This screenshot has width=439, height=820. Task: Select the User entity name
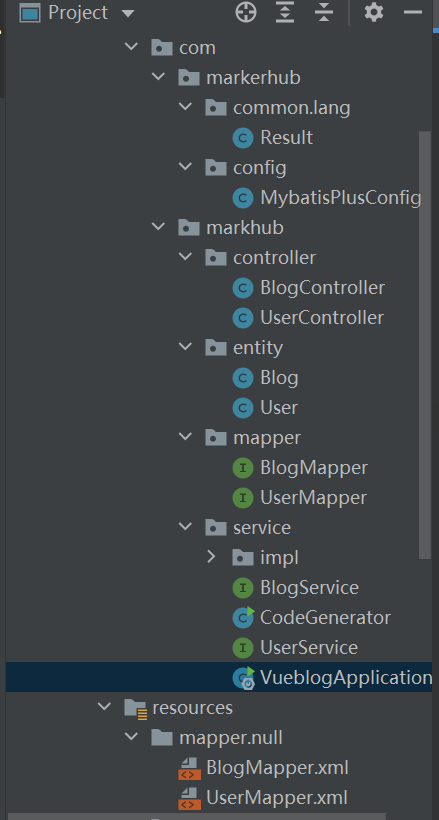click(279, 408)
